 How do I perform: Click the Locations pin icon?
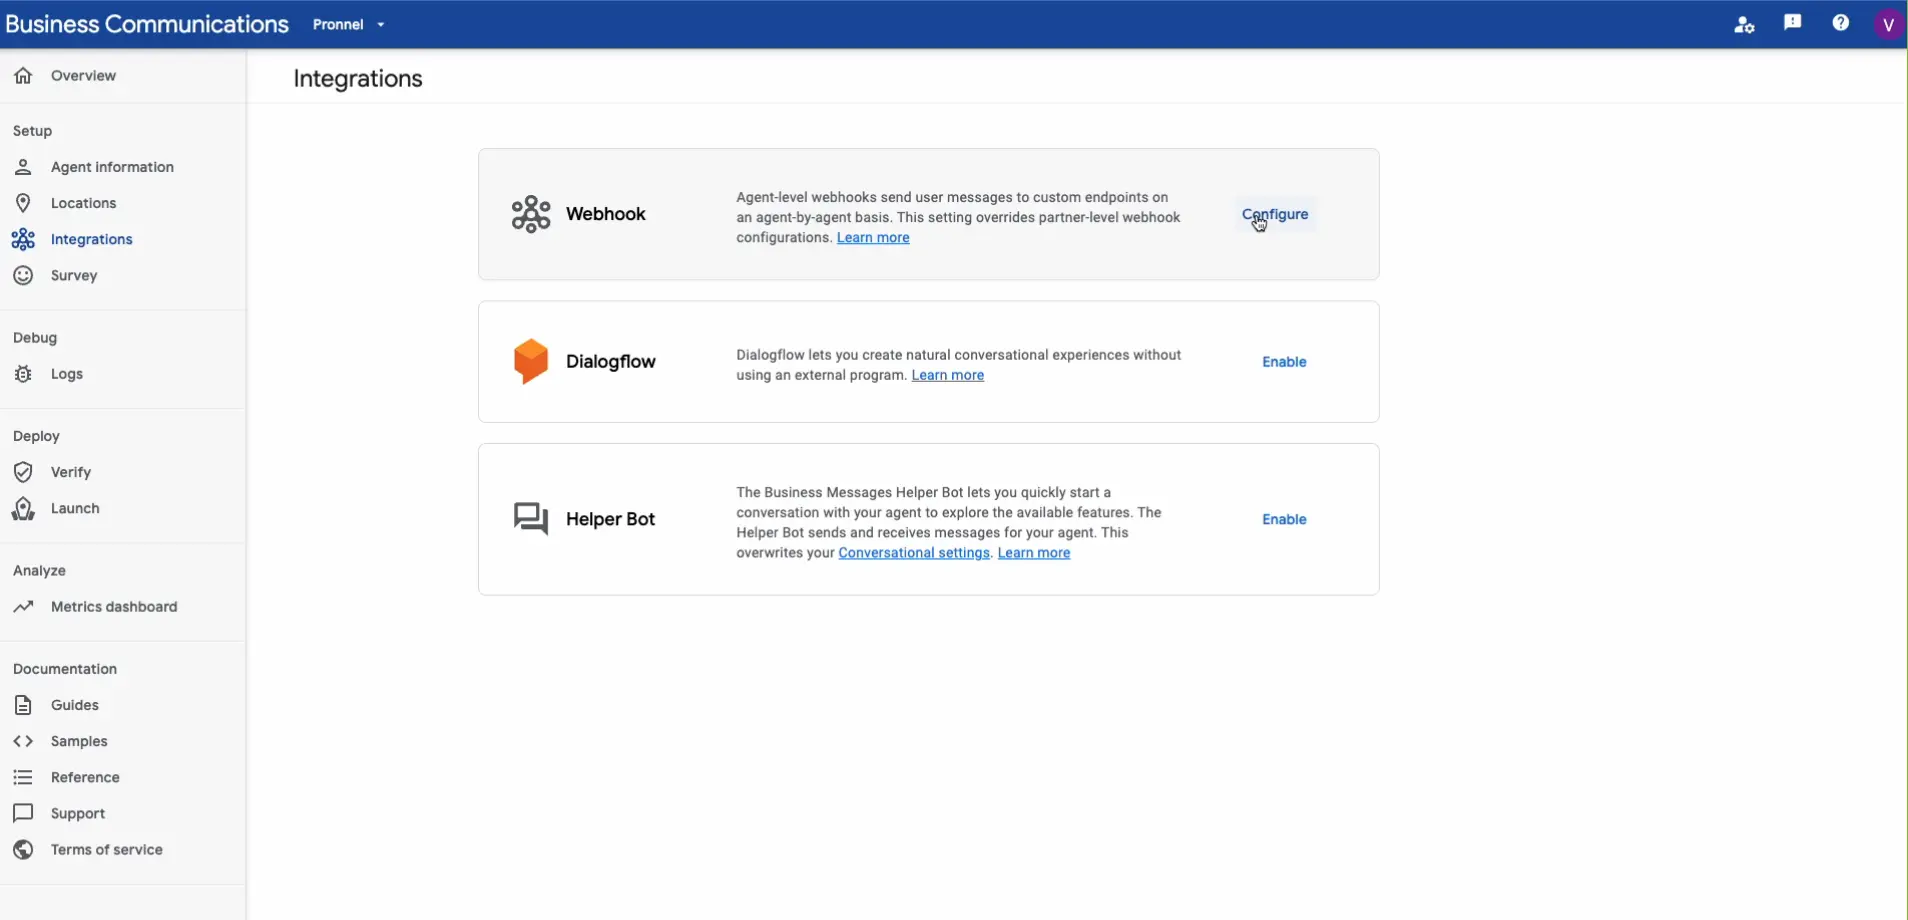pyautogui.click(x=23, y=203)
